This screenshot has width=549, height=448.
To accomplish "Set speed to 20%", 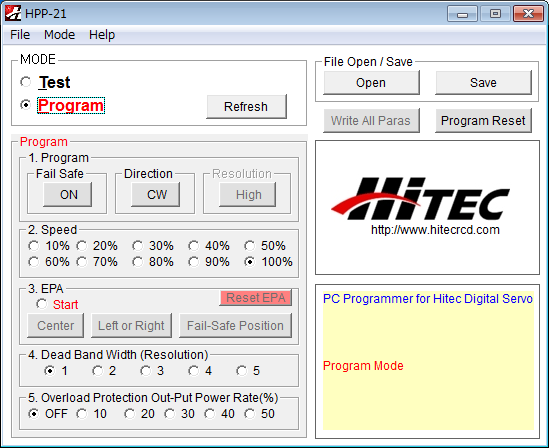I will click(x=82, y=246).
